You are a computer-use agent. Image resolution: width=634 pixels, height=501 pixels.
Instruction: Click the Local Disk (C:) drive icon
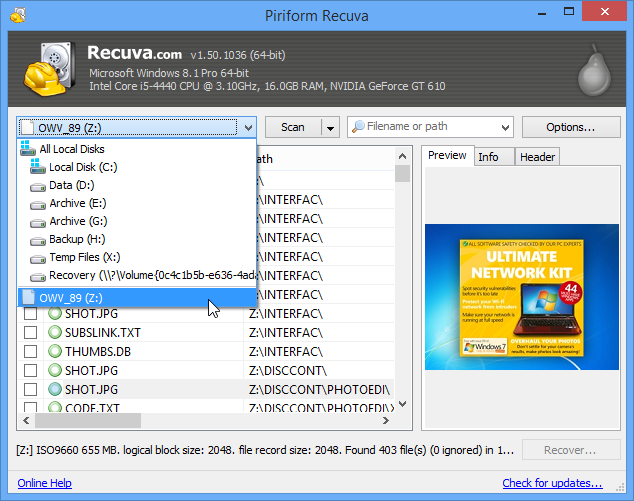click(38, 167)
